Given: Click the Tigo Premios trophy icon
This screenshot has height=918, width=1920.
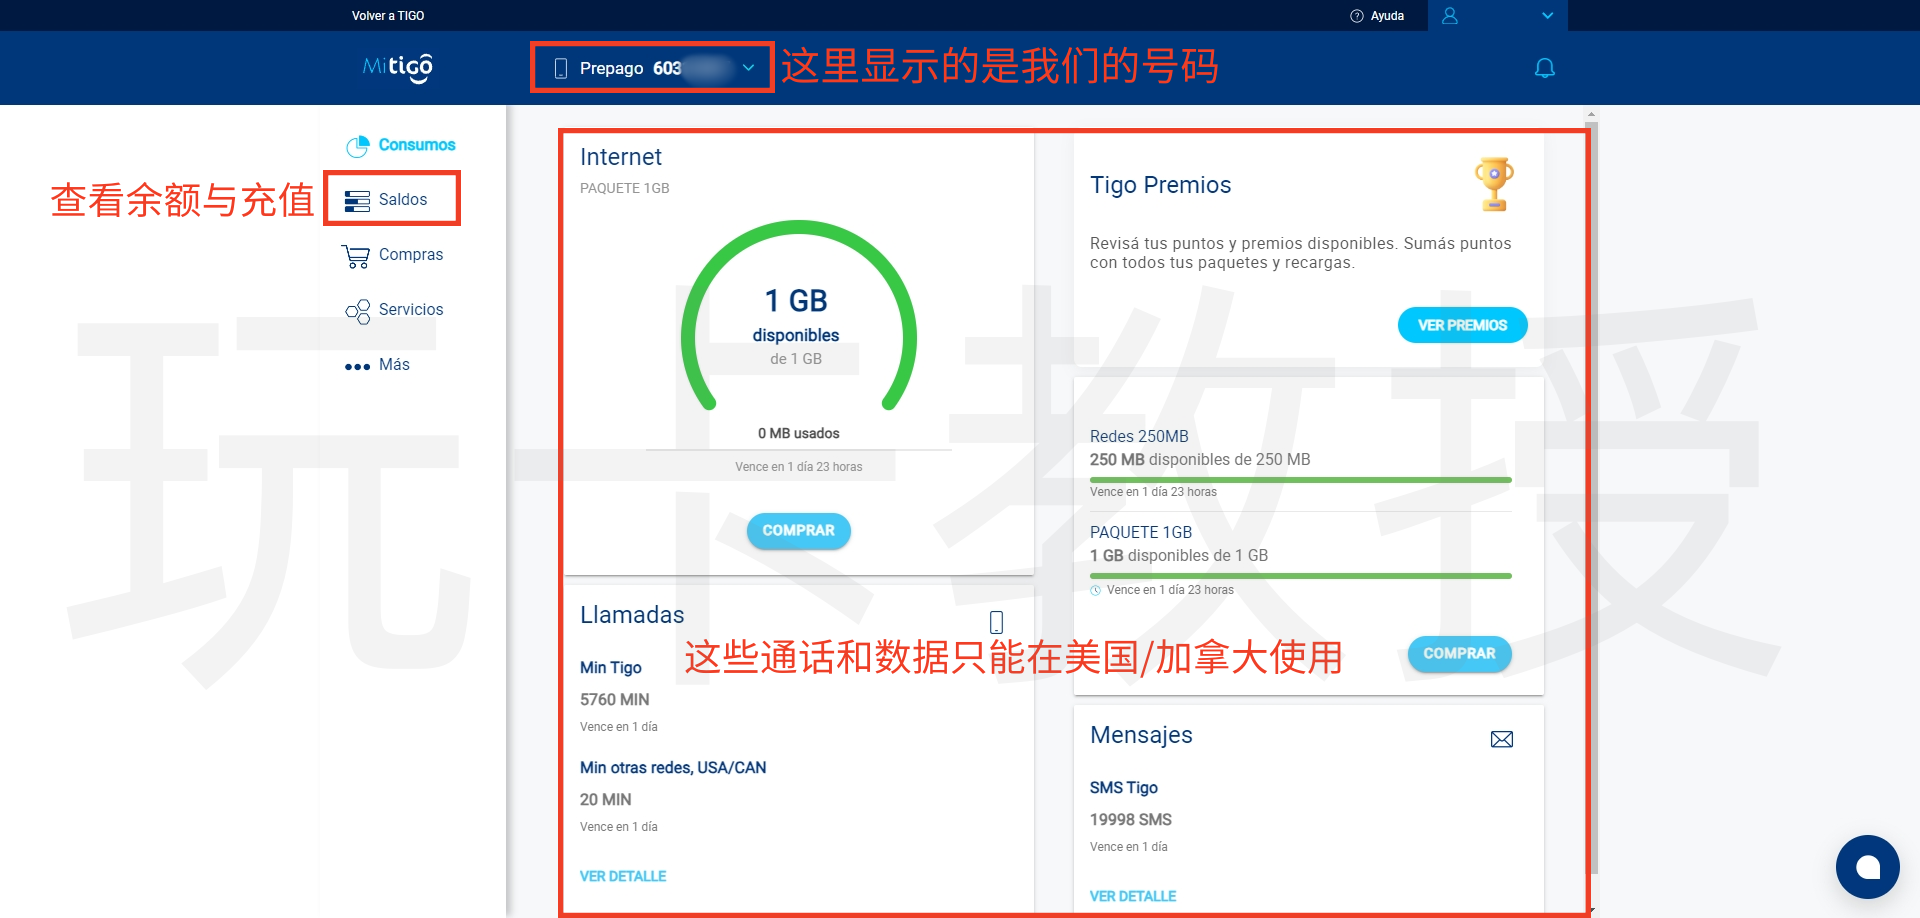Looking at the screenshot, I should pyautogui.click(x=1493, y=184).
